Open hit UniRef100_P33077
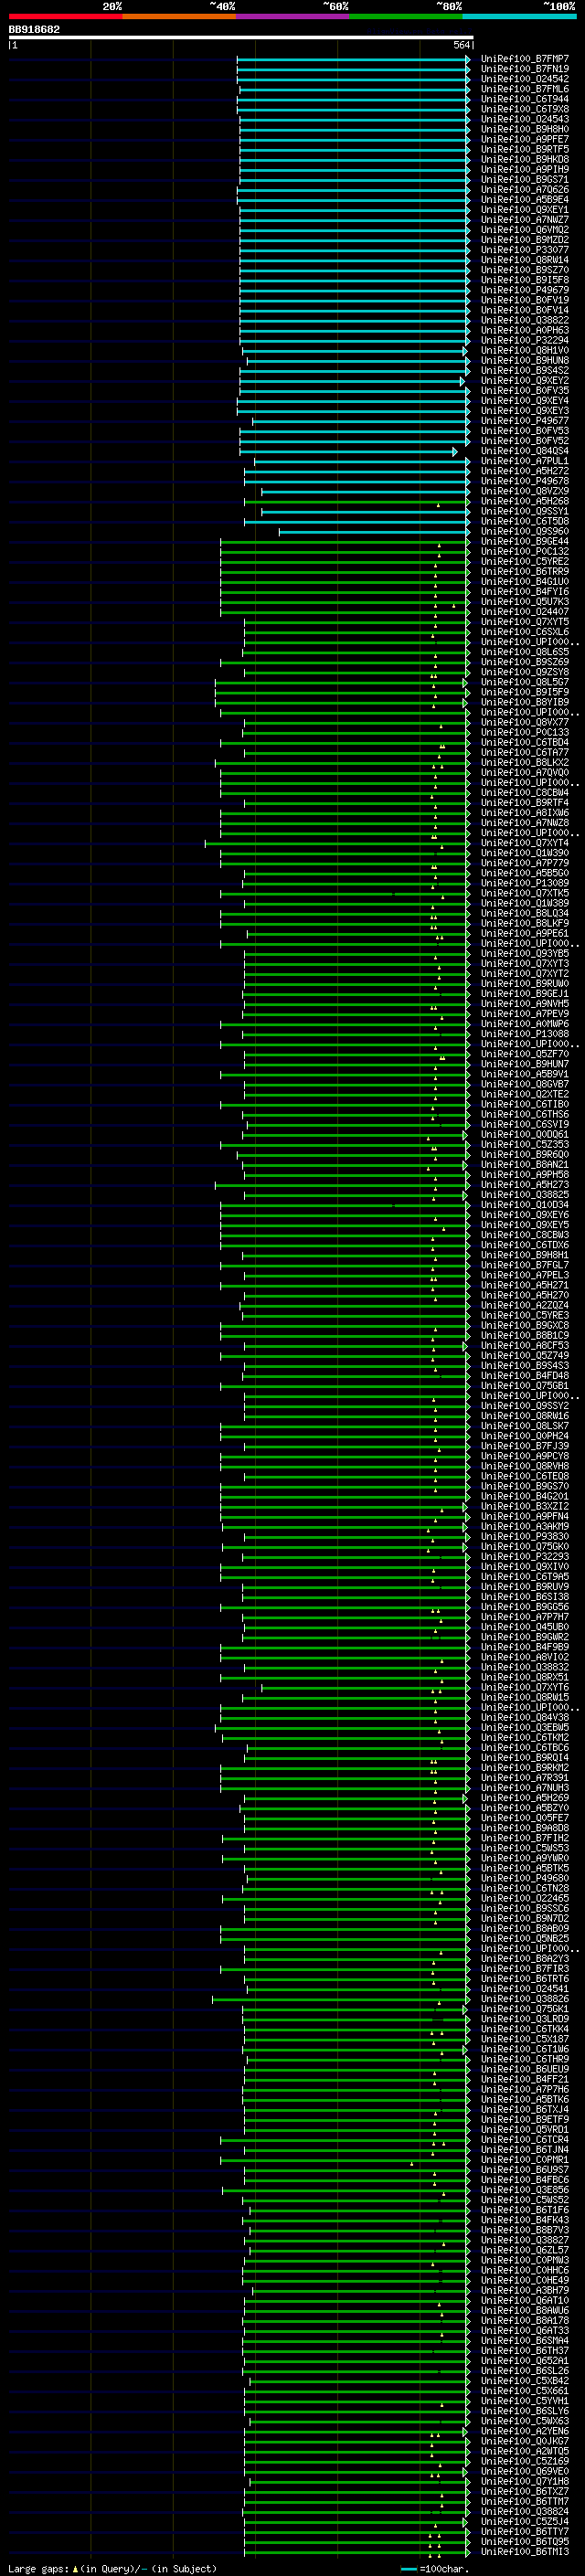585x2576 pixels. 525,250
